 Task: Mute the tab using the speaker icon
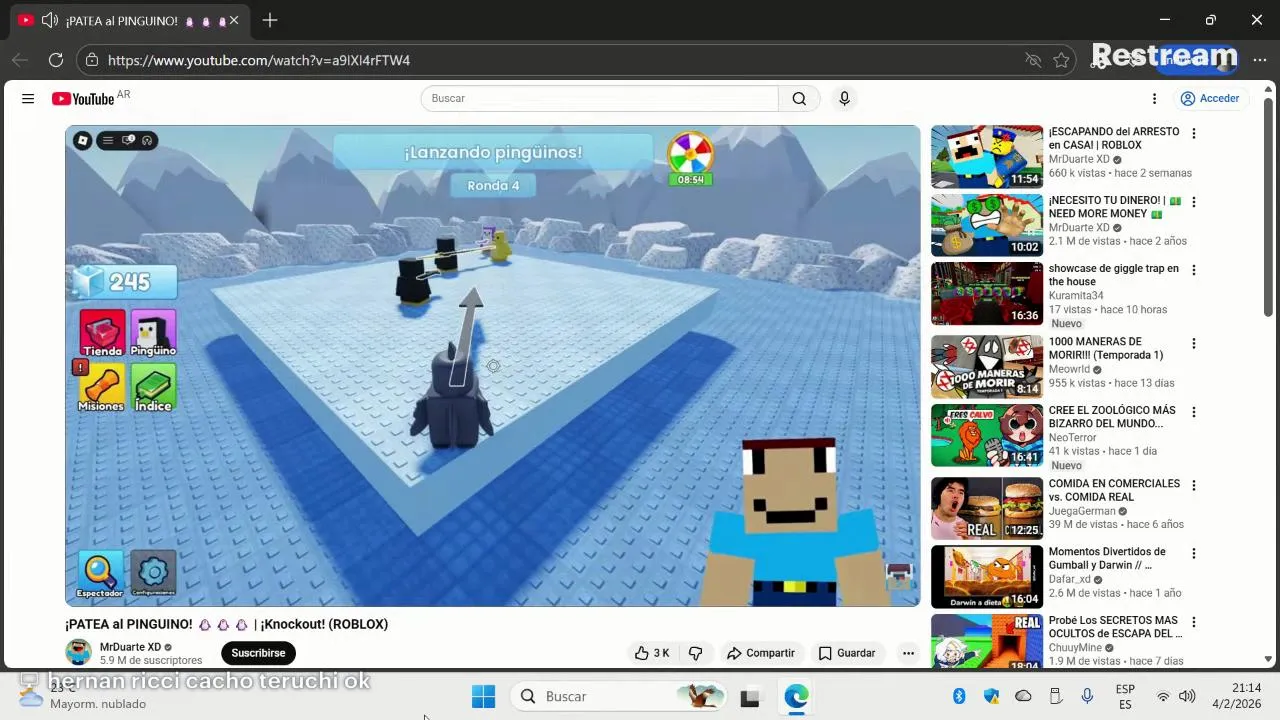pos(50,20)
